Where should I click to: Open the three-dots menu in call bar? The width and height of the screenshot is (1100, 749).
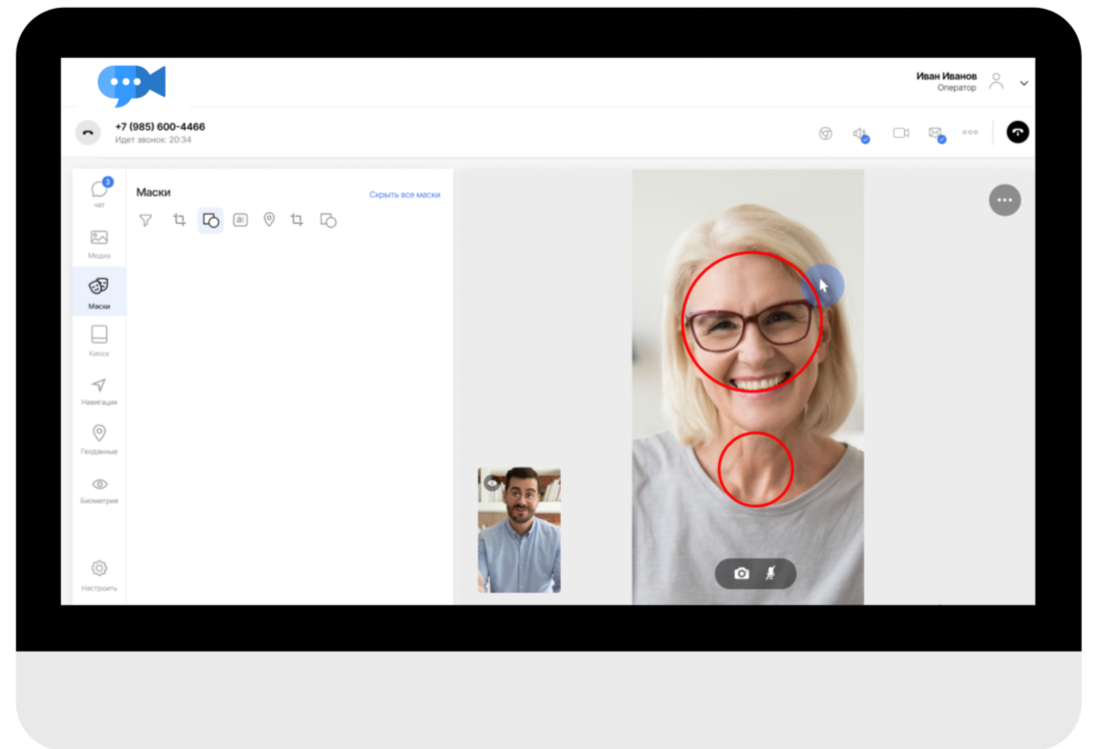pos(970,133)
